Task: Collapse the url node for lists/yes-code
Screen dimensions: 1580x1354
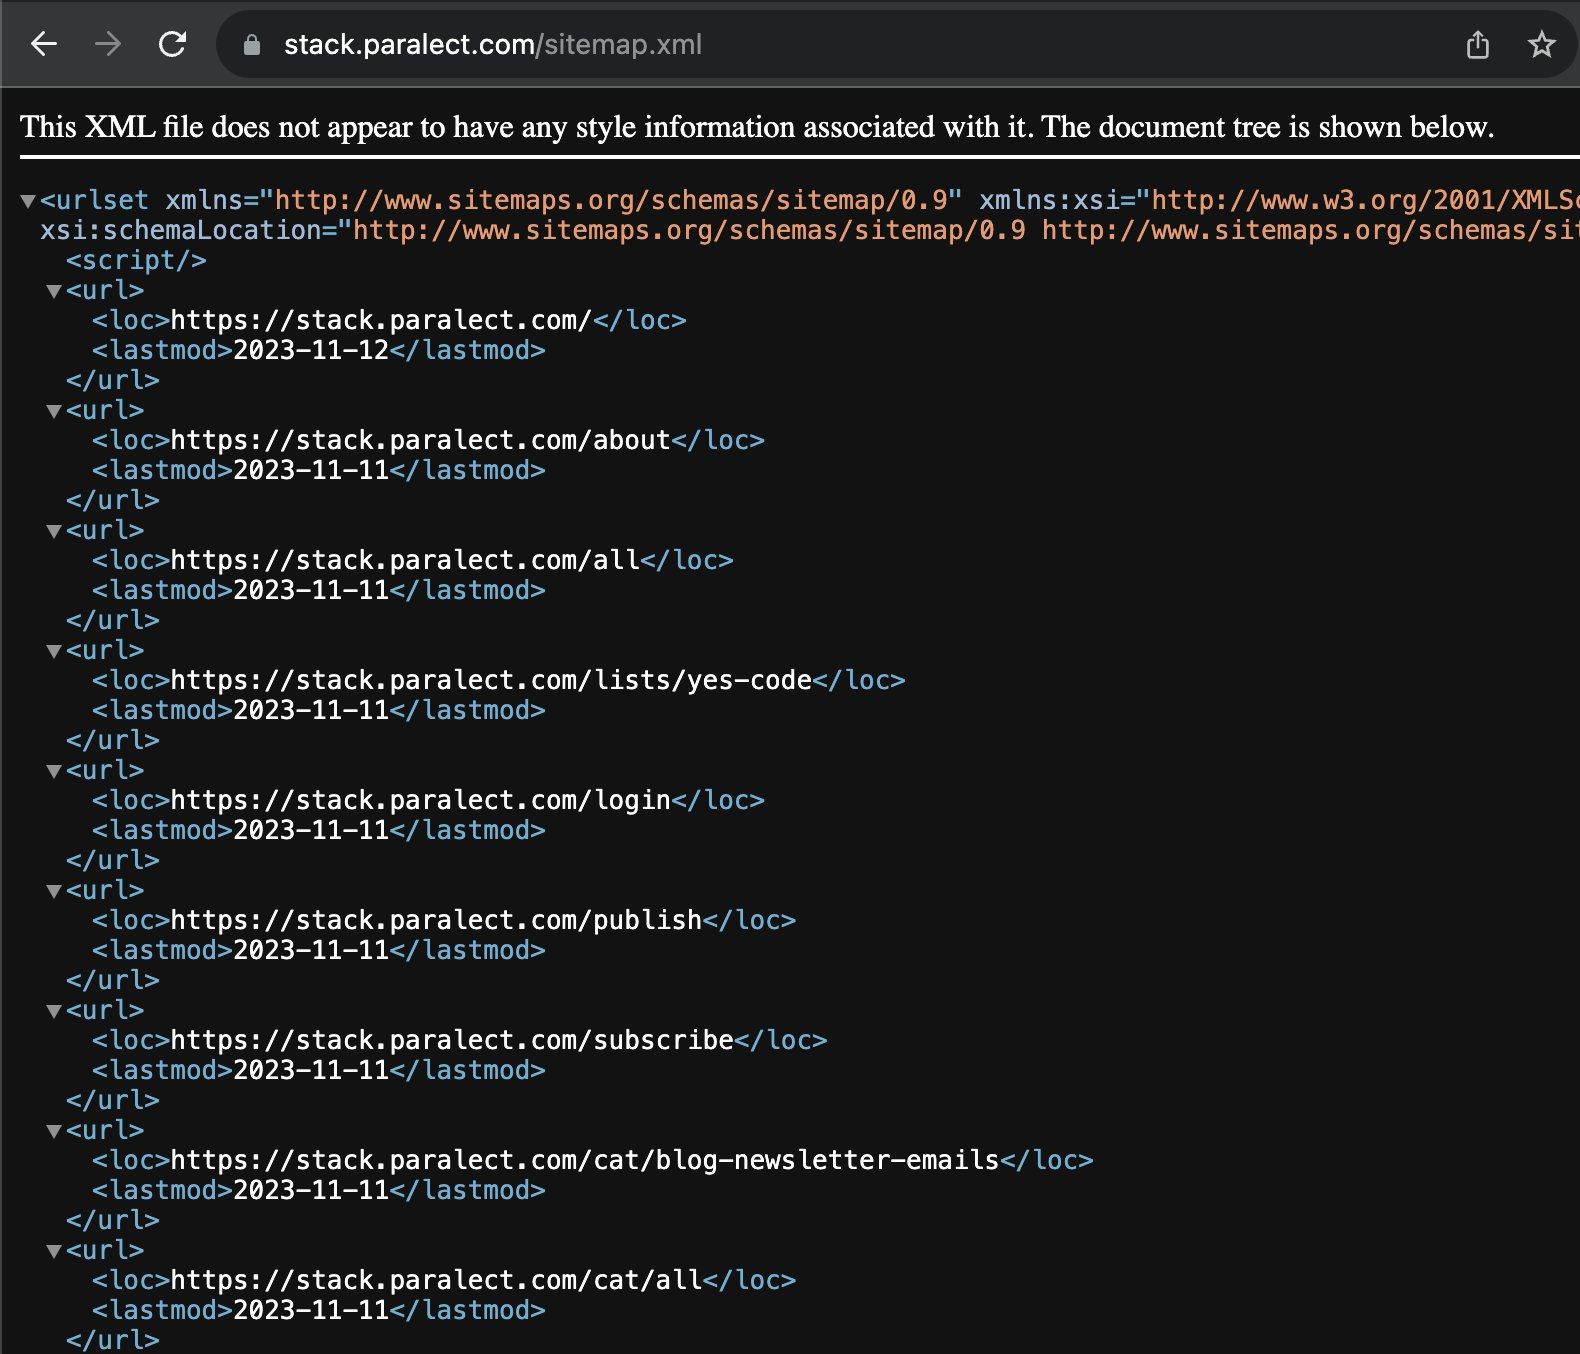Action: point(54,651)
